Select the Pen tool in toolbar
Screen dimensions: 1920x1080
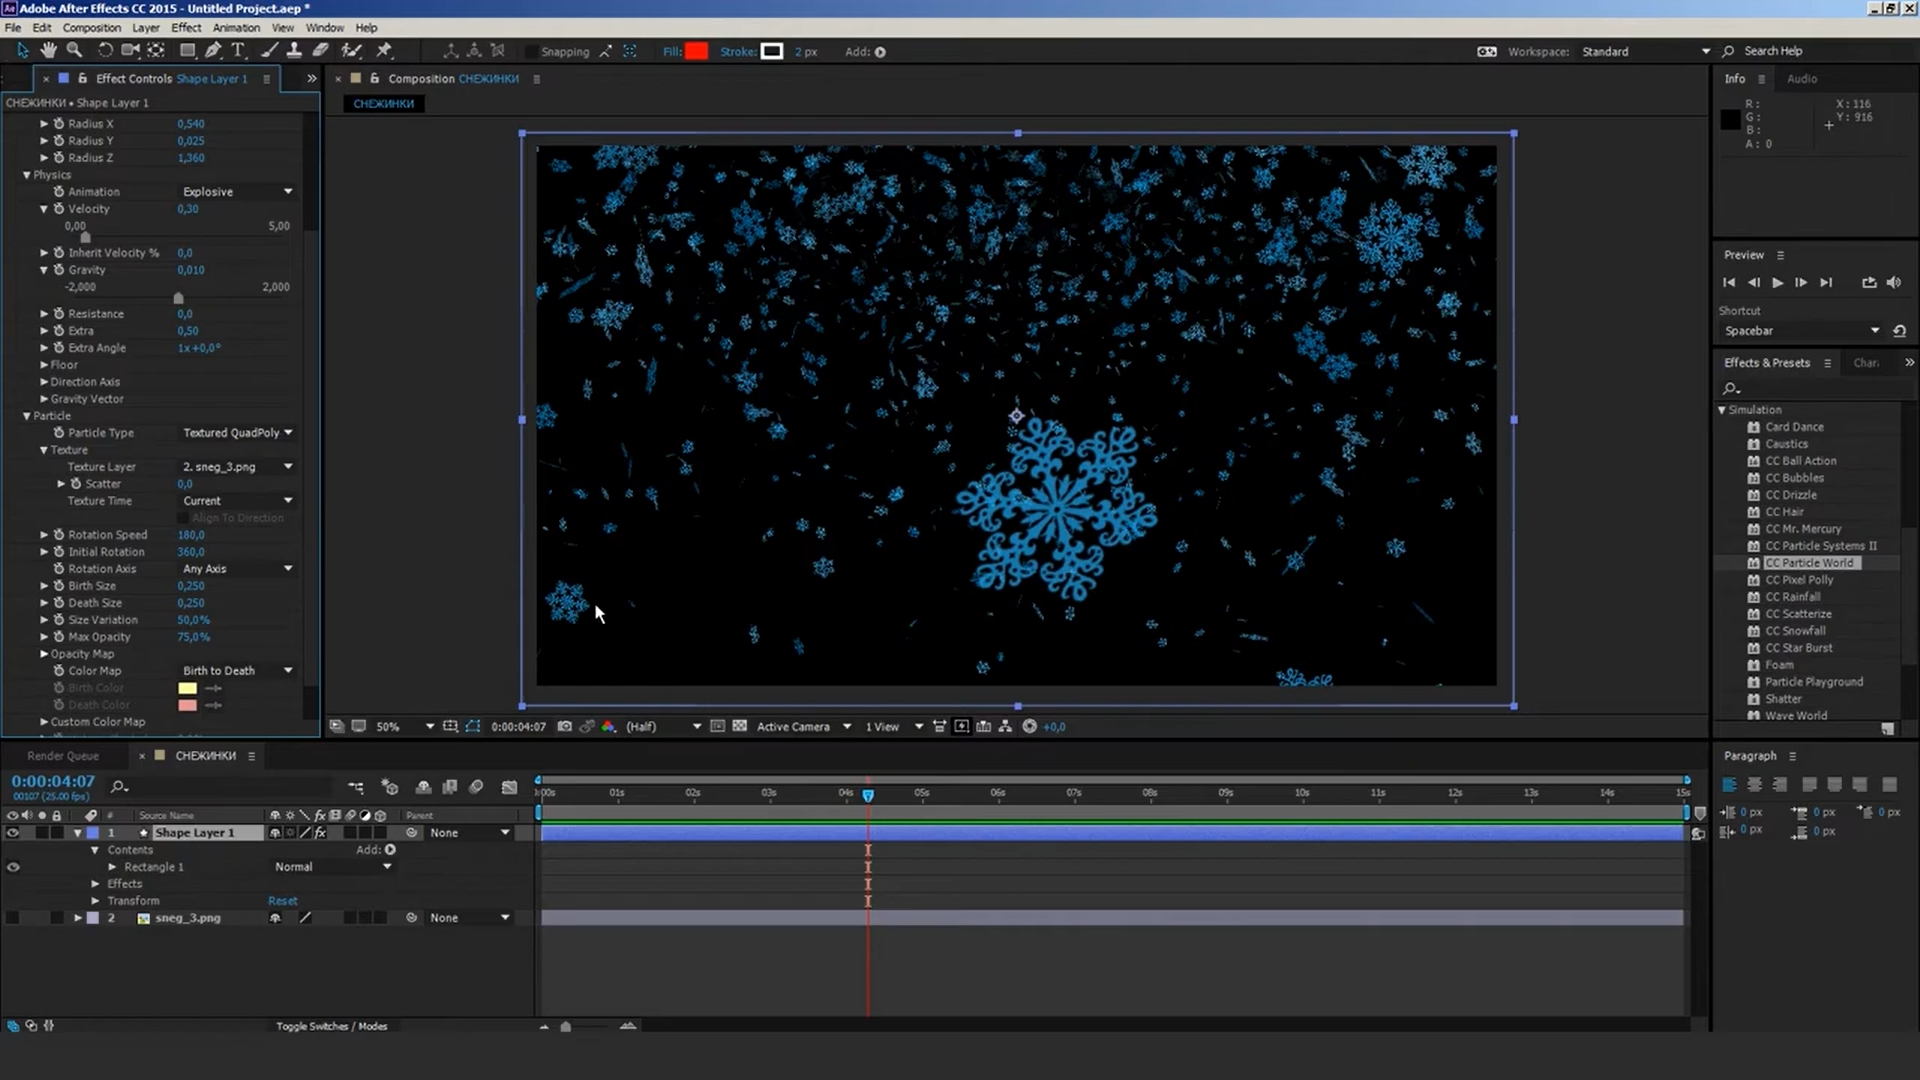[x=213, y=50]
